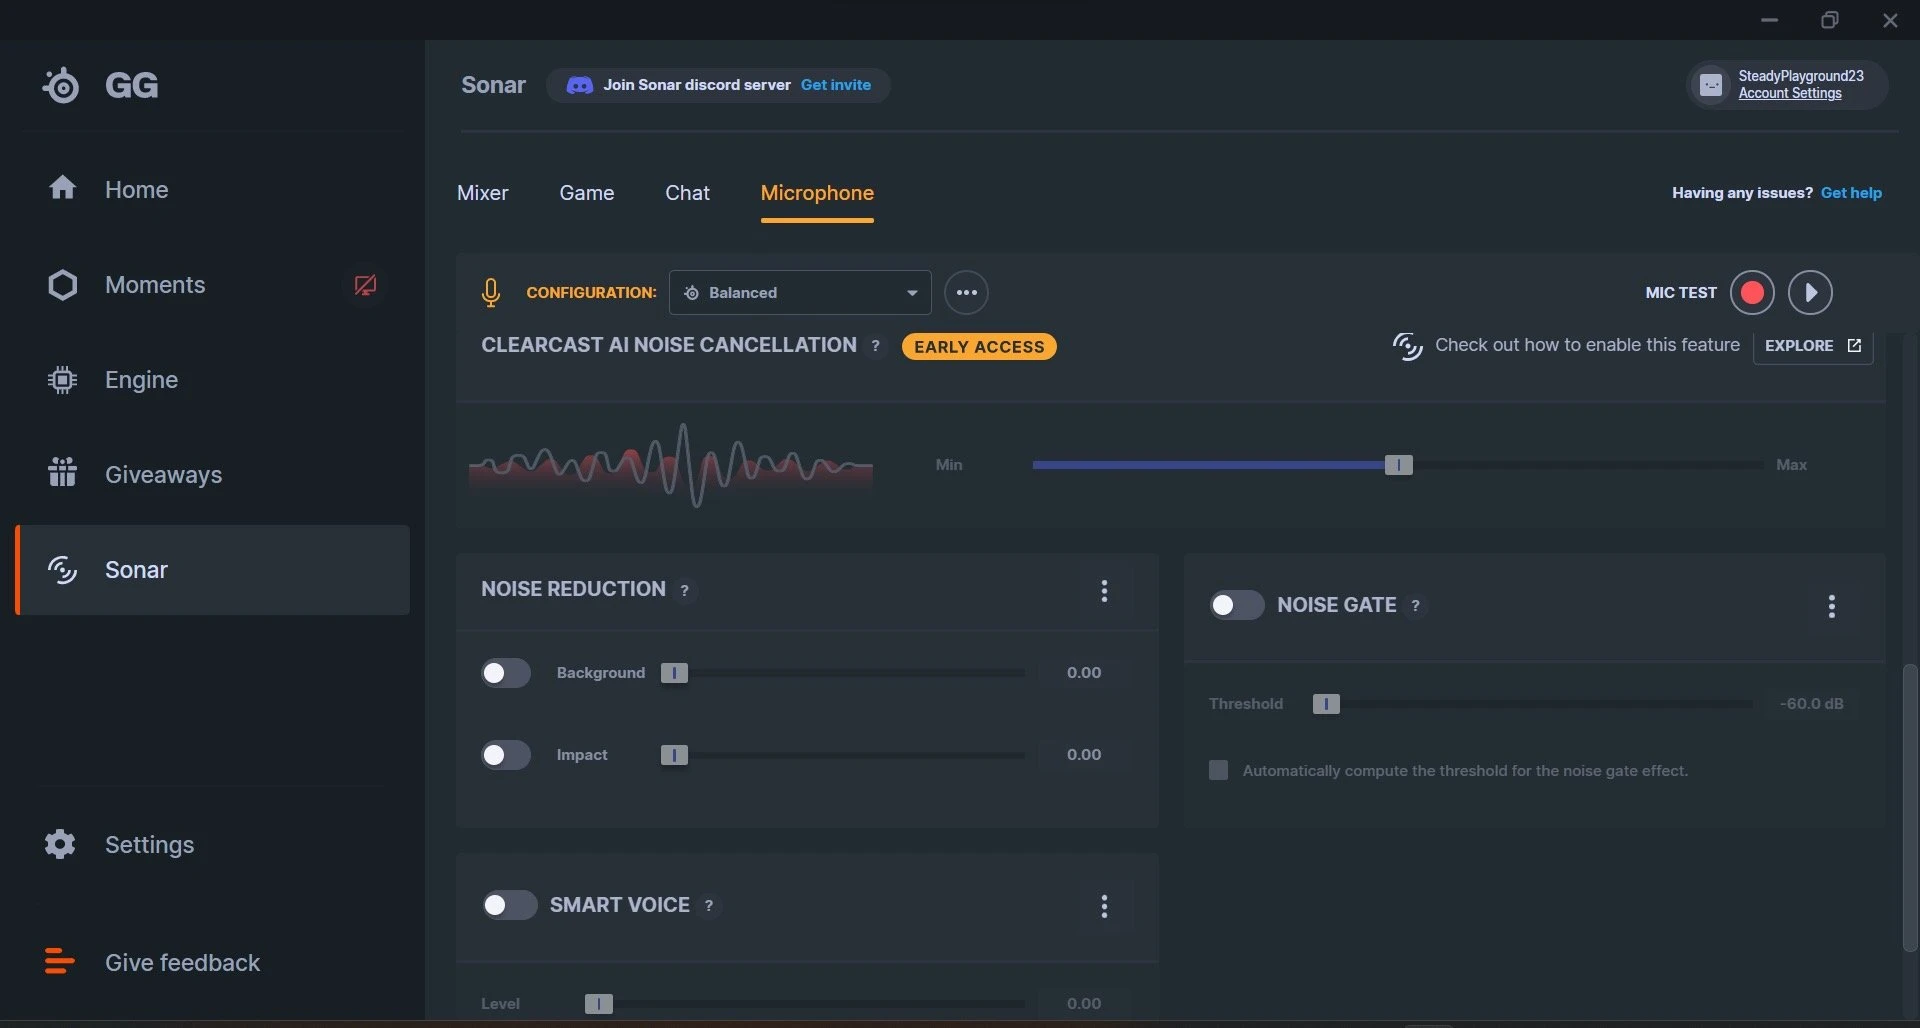Open Account Settings link
Screen dimensions: 1920x1028
coord(1790,93)
